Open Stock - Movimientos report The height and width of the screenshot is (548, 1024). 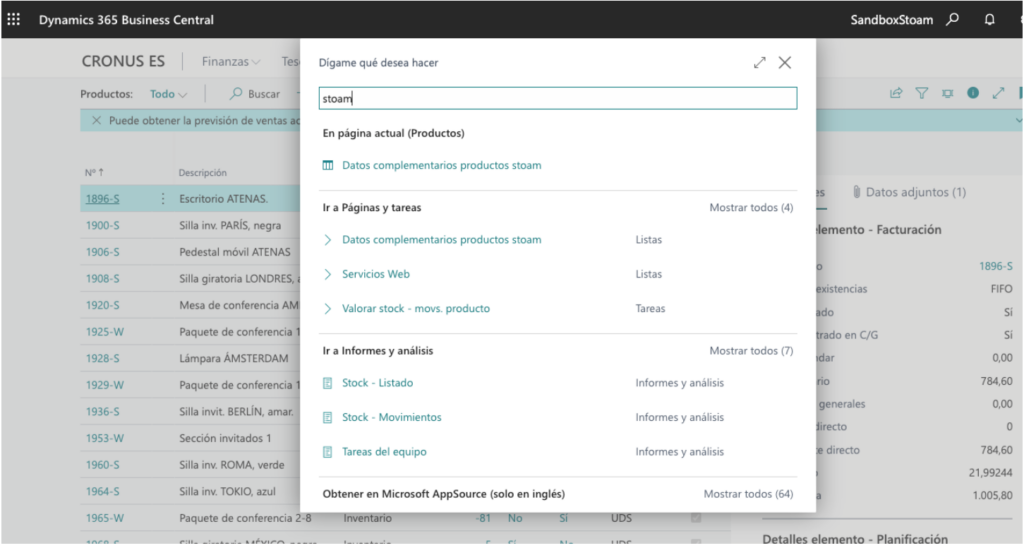coord(392,417)
